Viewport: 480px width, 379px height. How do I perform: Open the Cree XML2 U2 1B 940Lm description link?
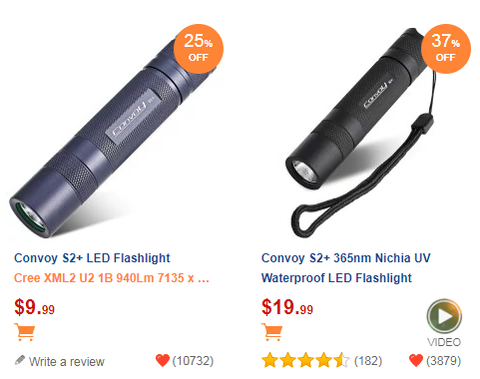point(112,278)
